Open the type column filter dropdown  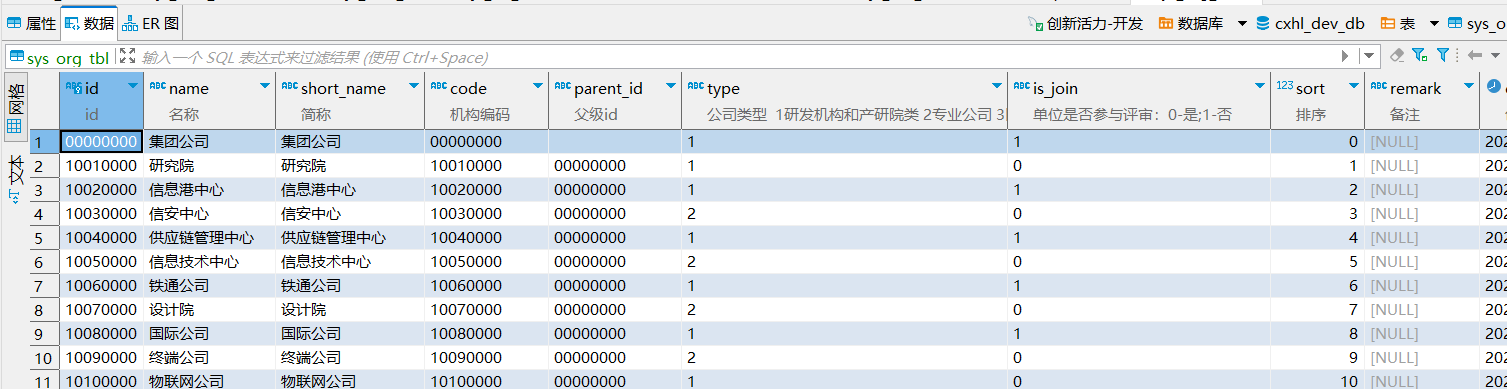(996, 87)
